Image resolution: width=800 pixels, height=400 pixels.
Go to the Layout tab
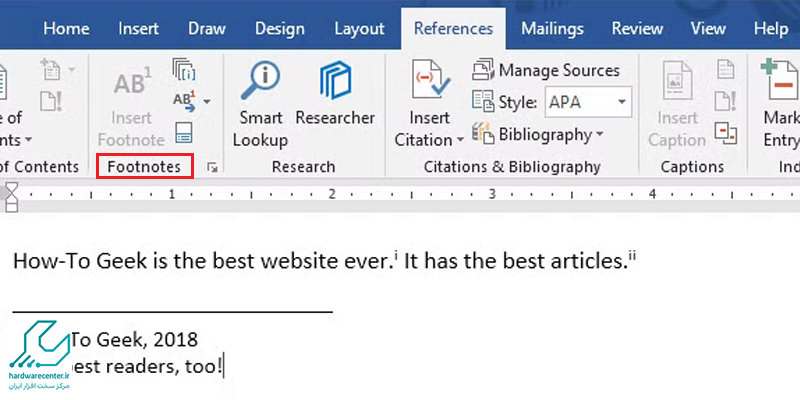click(x=359, y=29)
